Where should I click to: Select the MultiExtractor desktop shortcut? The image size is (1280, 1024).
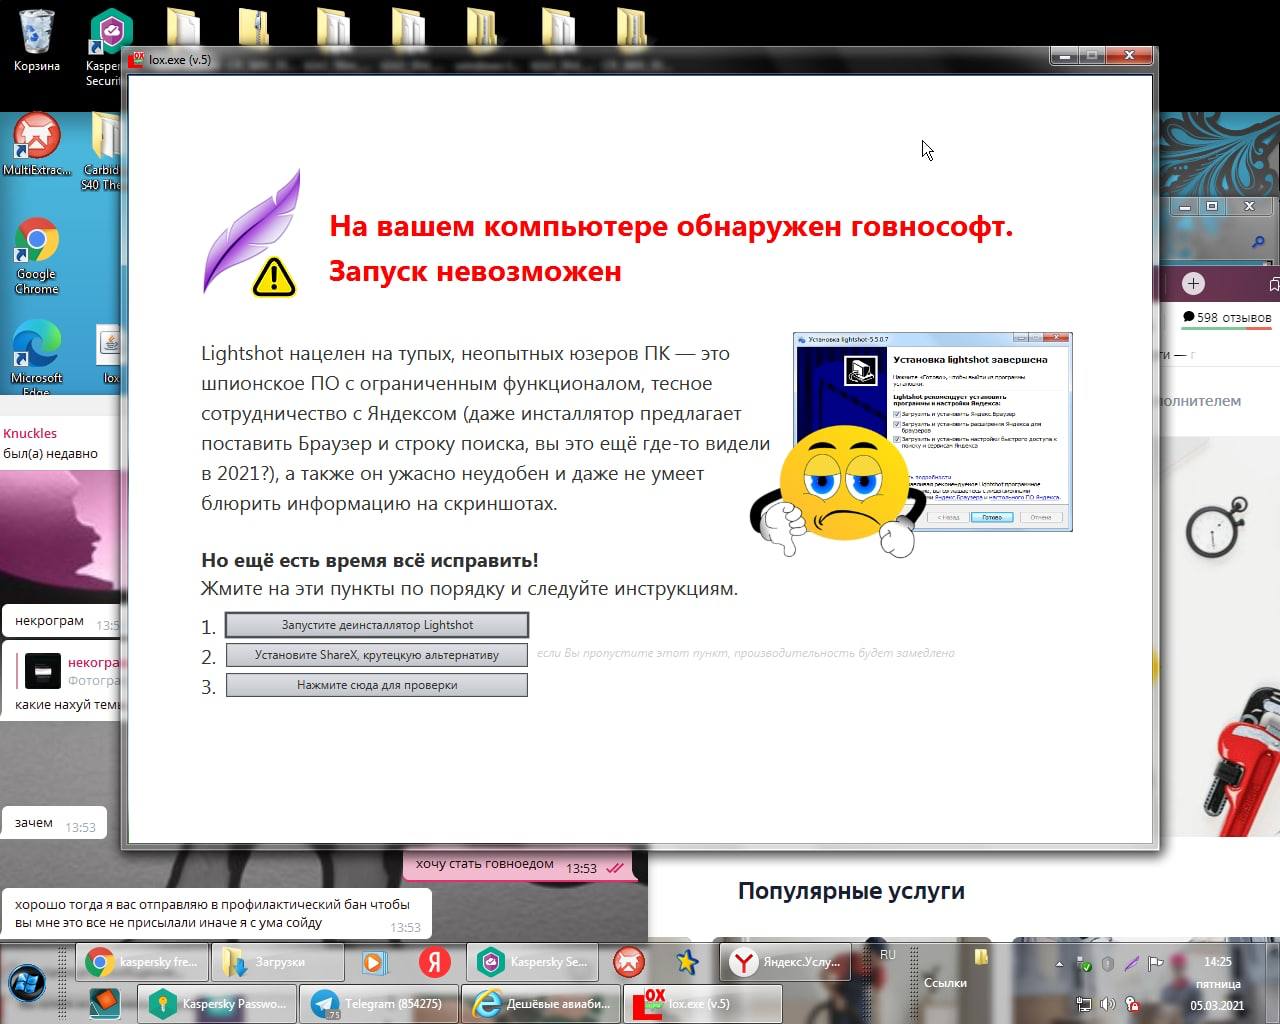(x=37, y=145)
